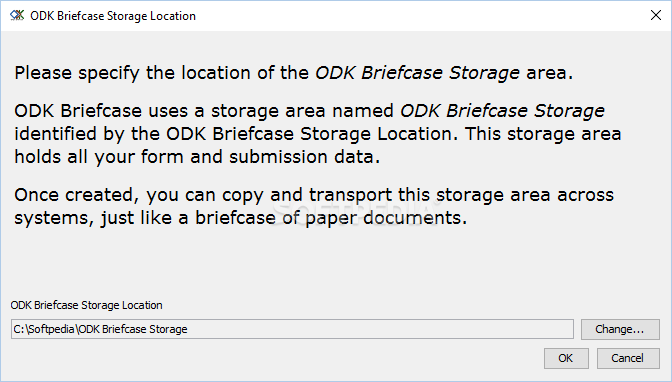The width and height of the screenshot is (672, 382).
Task: Click italic 'ODK Briefcase Storage' in first sentence
Action: coord(417,73)
